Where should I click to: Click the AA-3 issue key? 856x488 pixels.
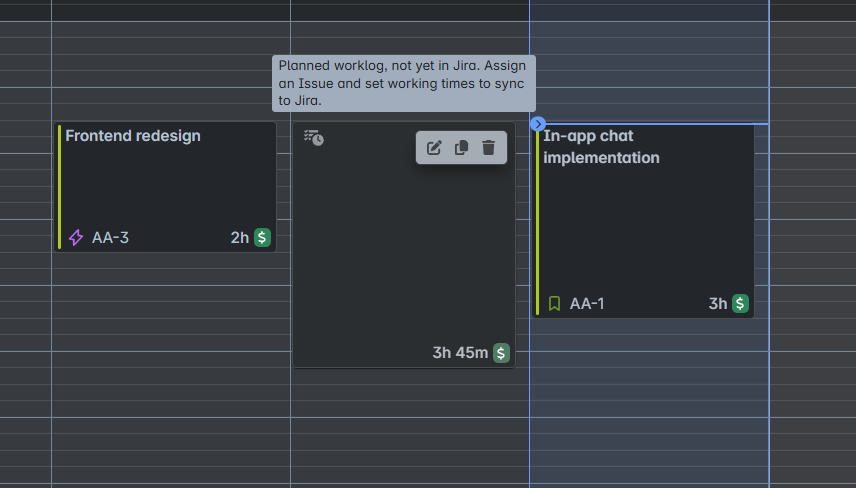tap(110, 238)
